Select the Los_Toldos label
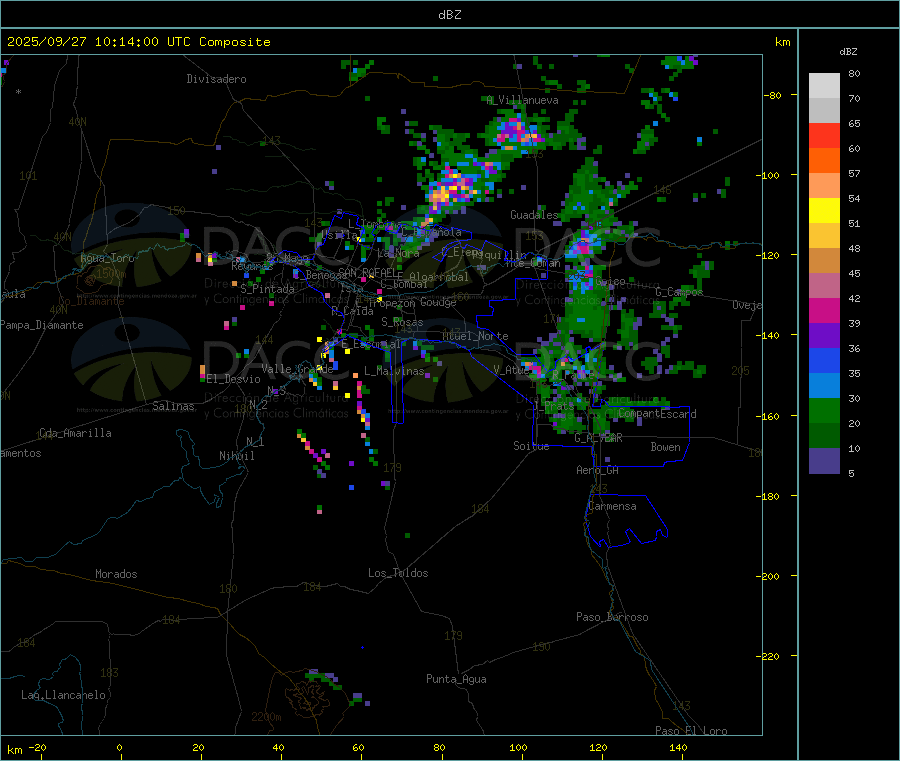 [x=398, y=573]
